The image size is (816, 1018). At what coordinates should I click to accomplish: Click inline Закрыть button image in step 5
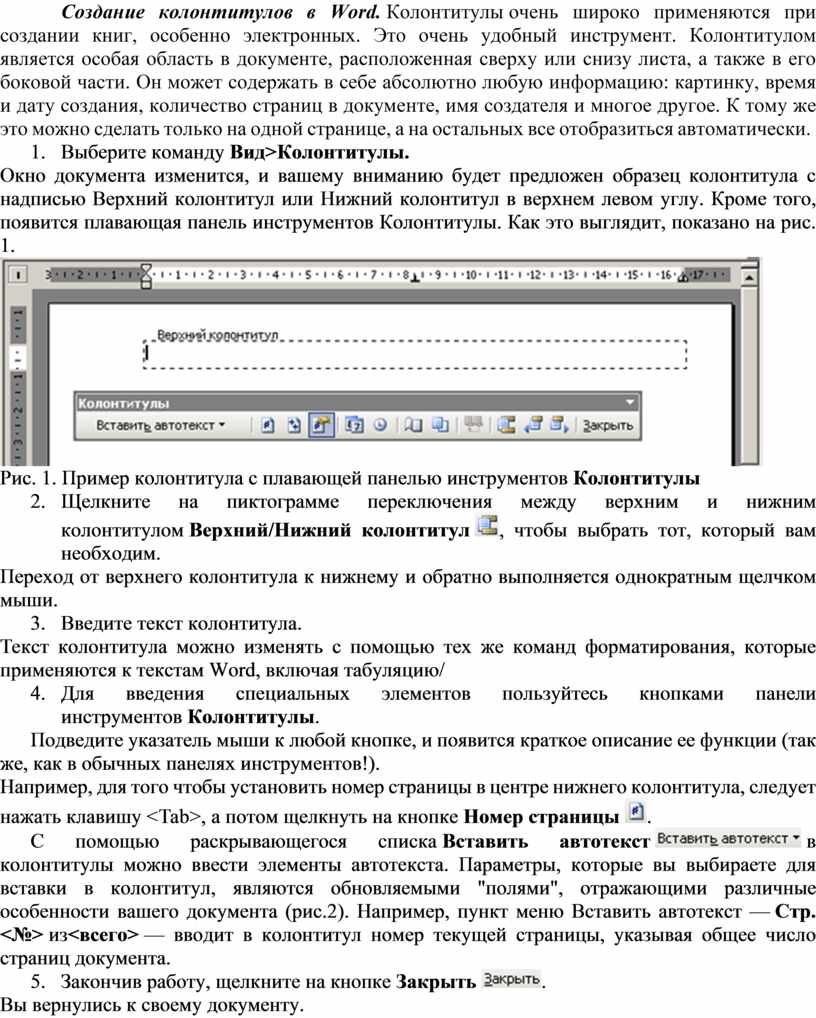[511, 979]
